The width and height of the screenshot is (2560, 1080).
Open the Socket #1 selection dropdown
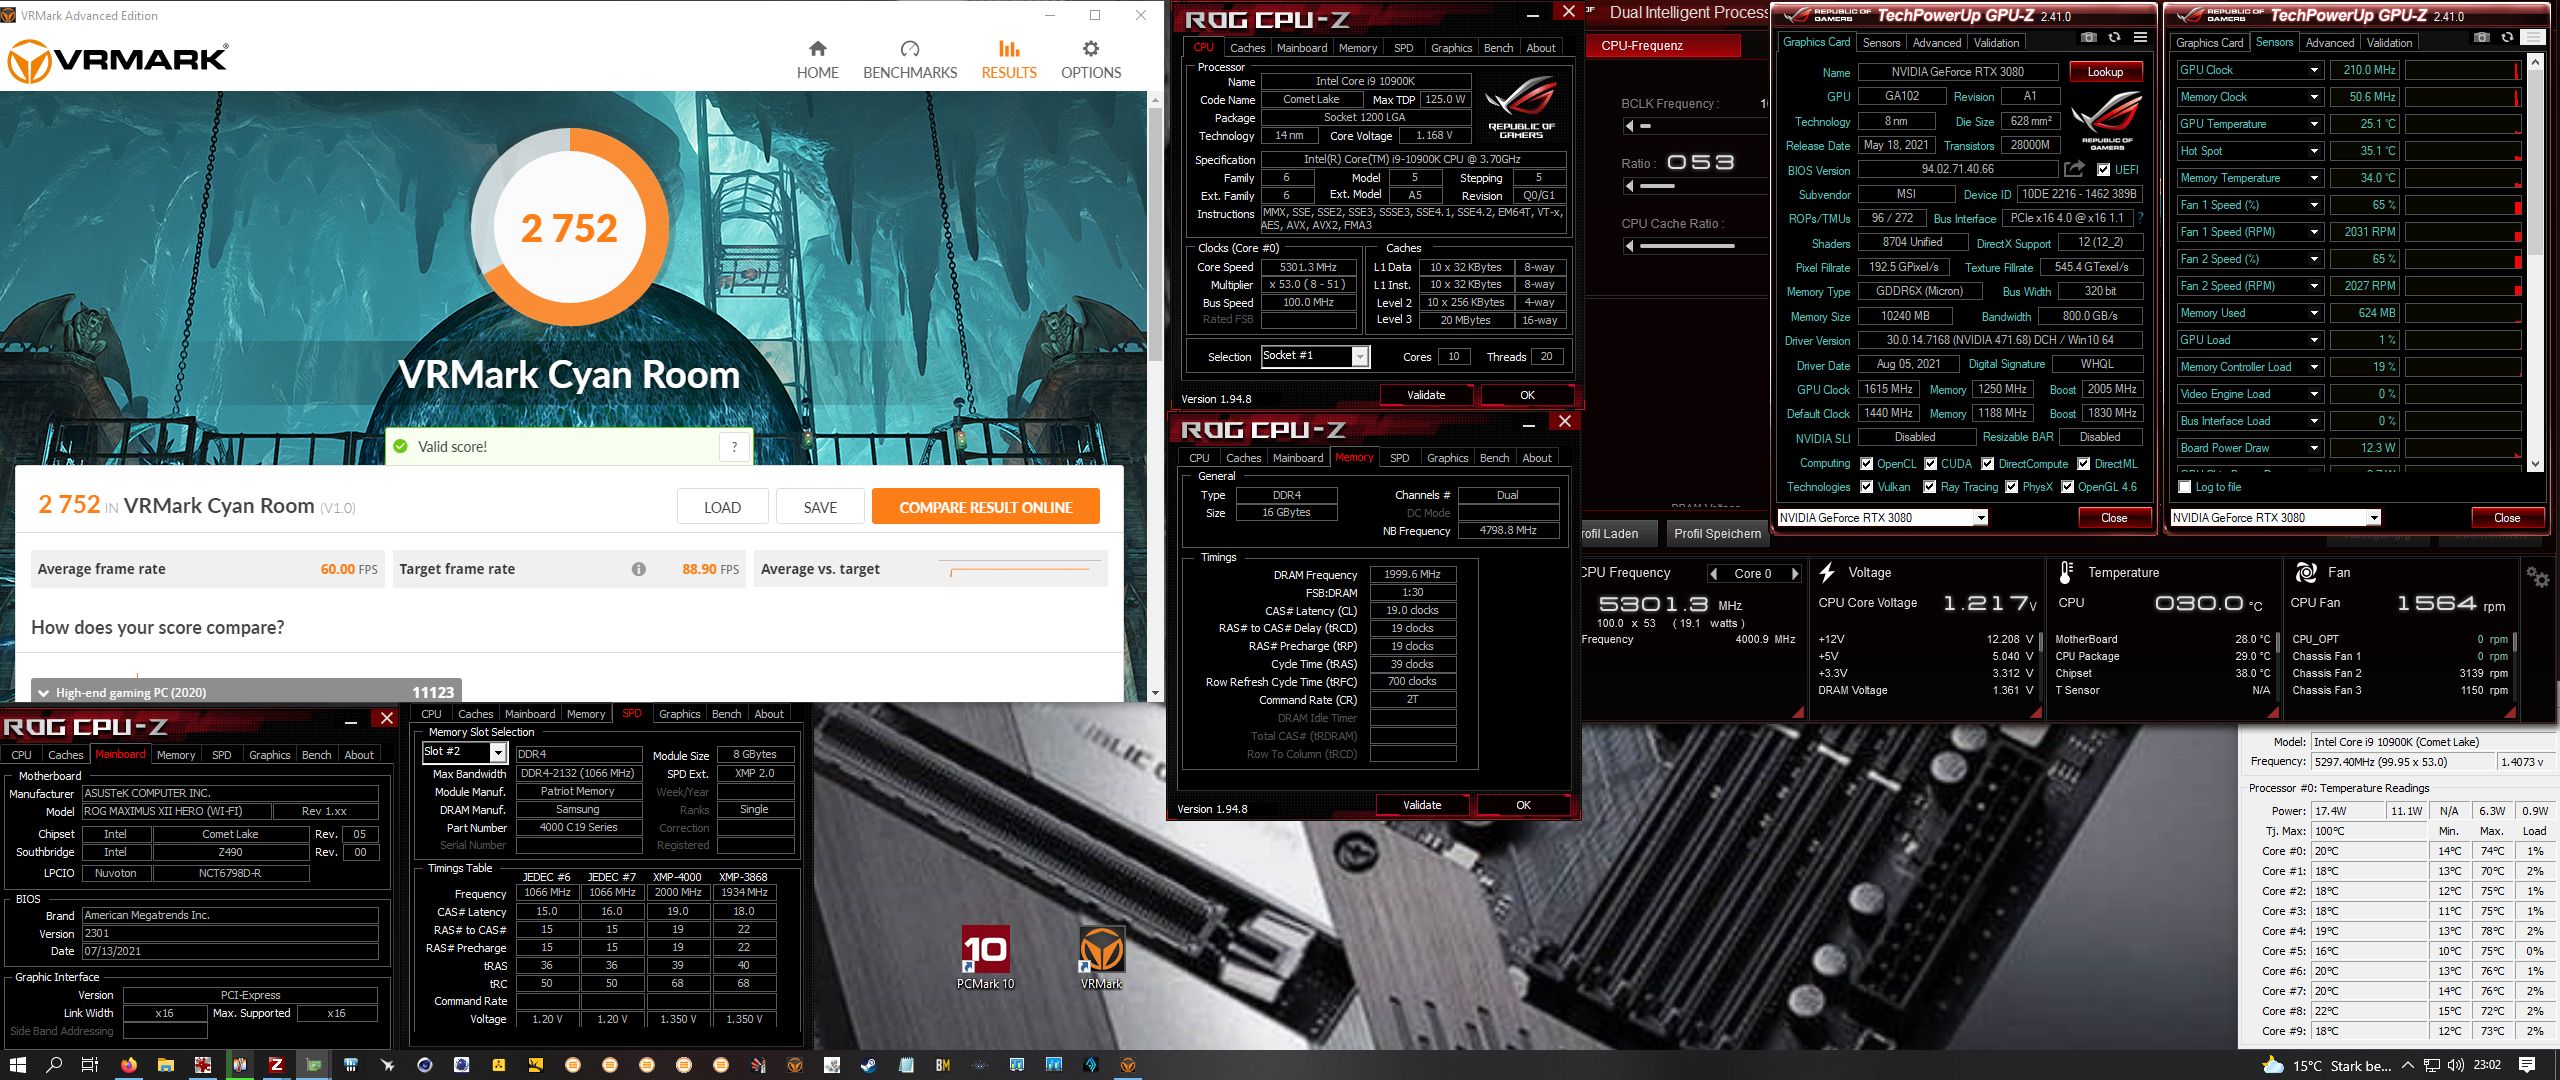(x=1360, y=357)
